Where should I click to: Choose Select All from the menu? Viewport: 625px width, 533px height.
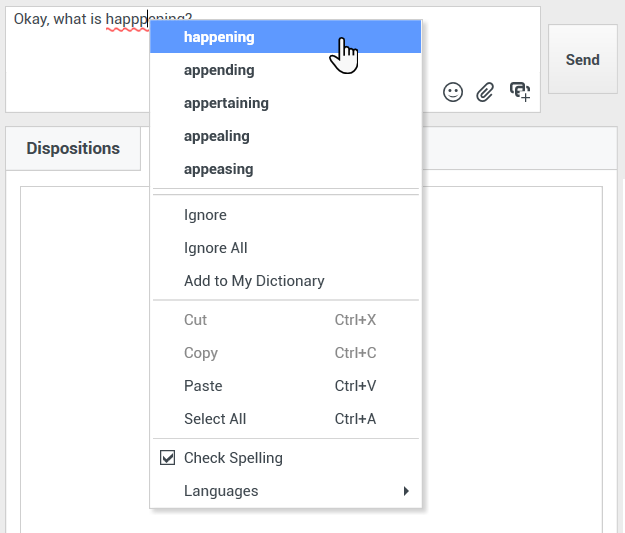(x=215, y=419)
